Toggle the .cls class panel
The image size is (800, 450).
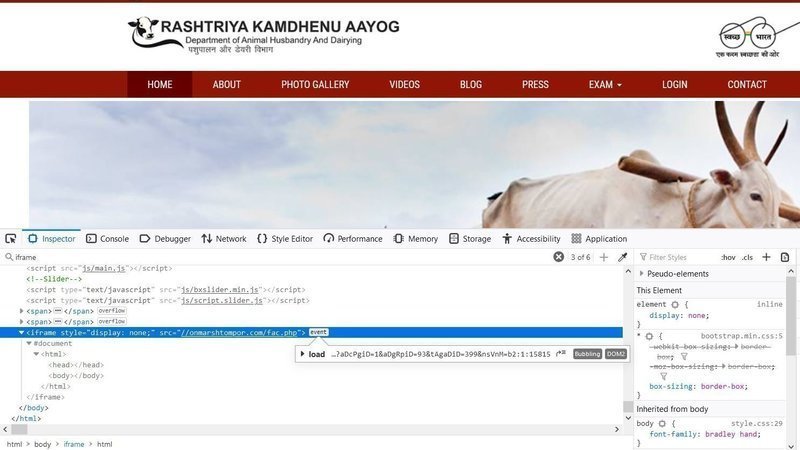point(747,257)
